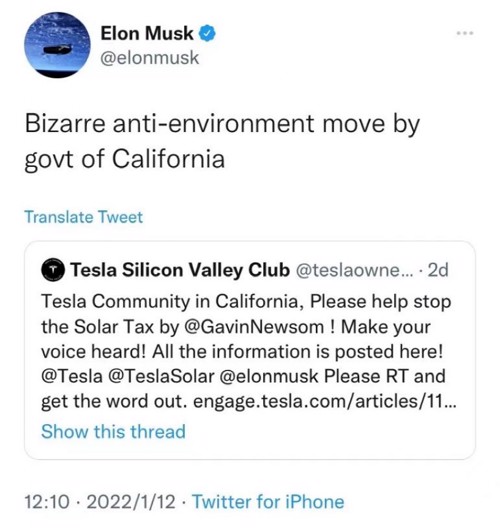This screenshot has height=530, width=500.
Task: Open the engage.tesla.com/articles link
Action: click(x=325, y=401)
